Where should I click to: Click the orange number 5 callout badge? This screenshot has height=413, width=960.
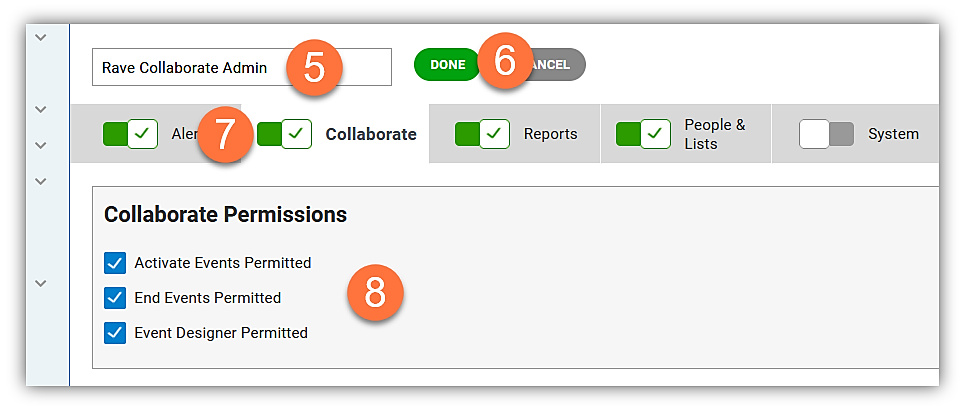pos(313,67)
